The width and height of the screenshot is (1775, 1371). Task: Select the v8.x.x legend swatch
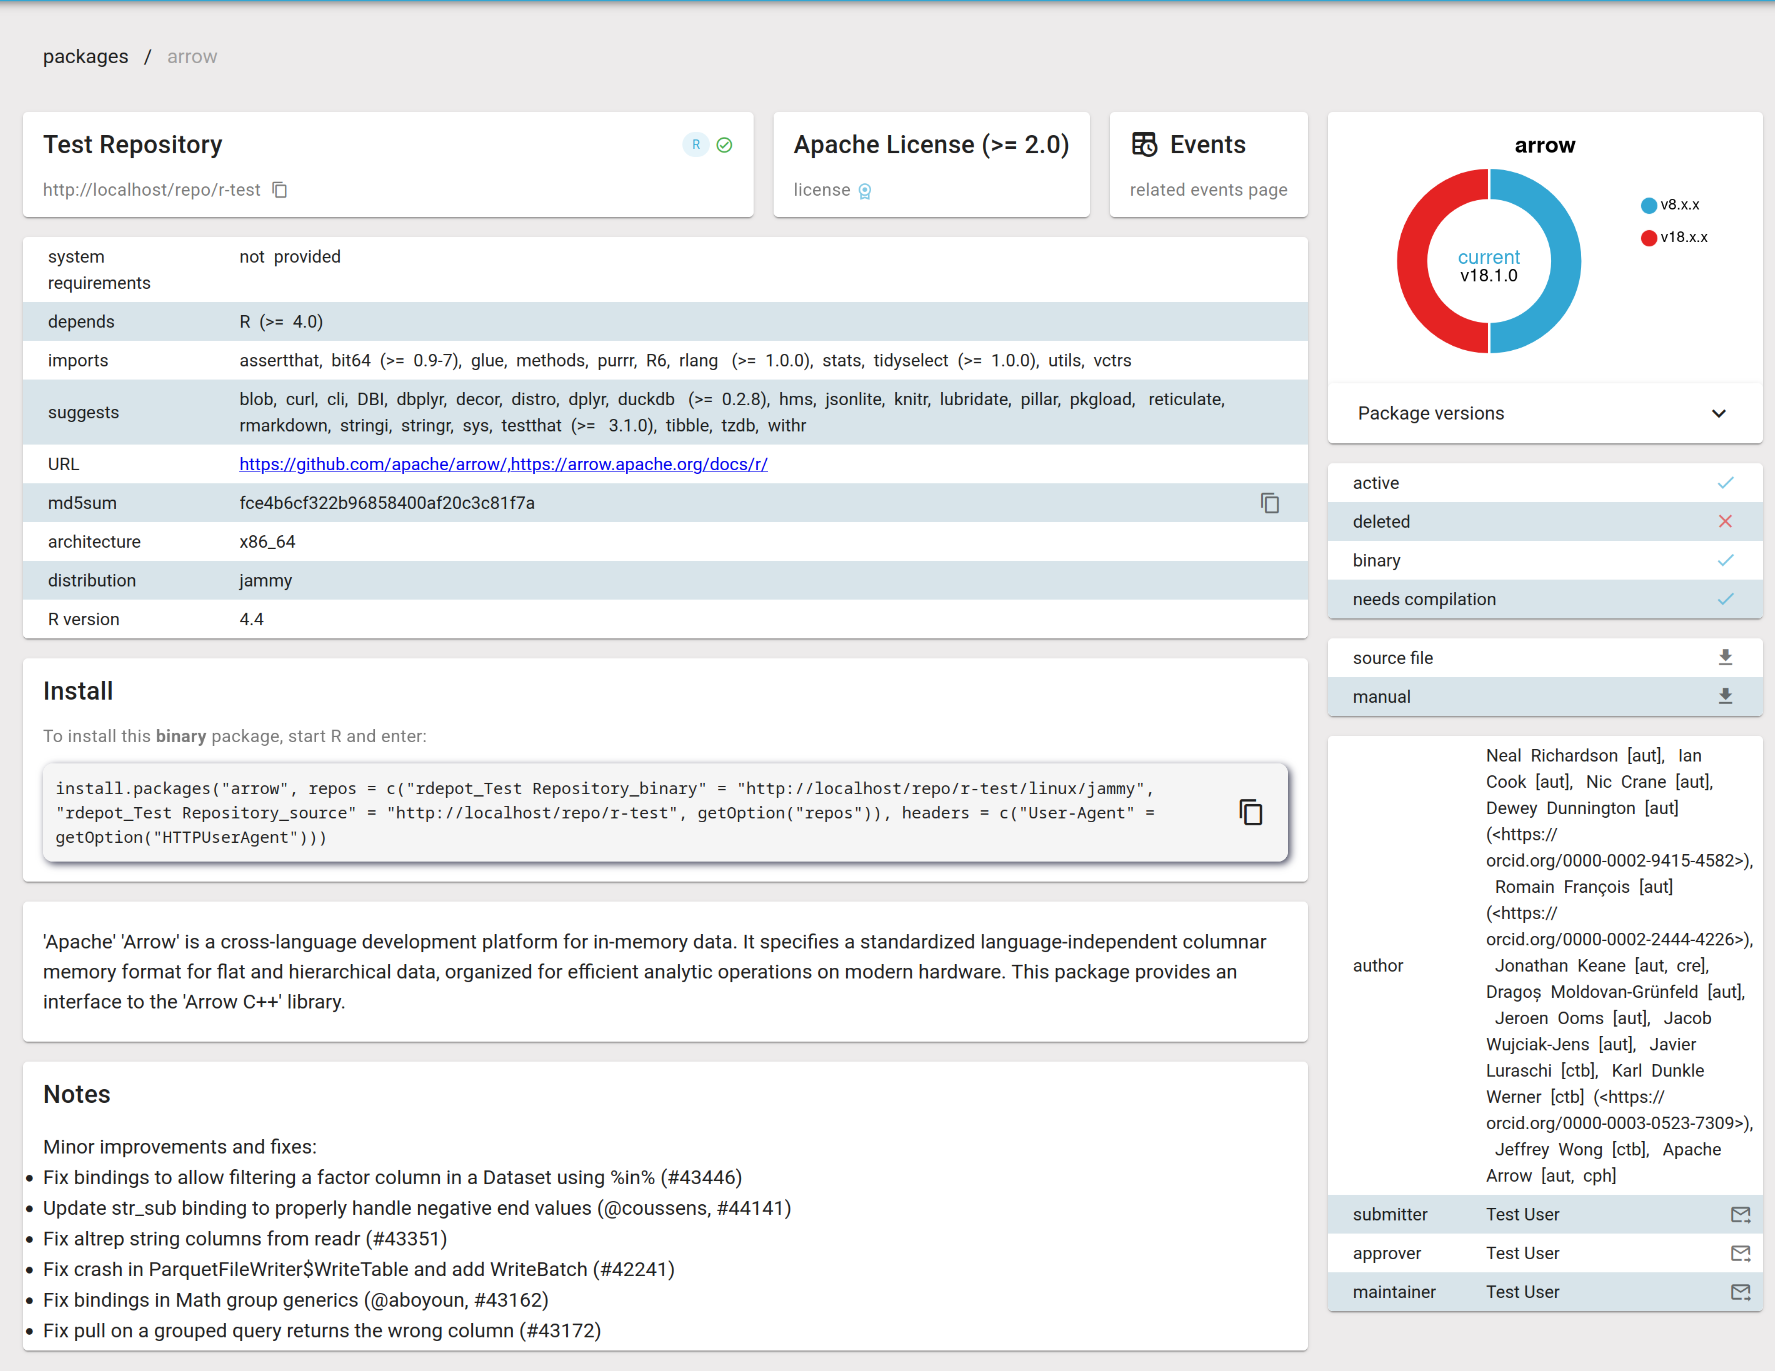1648,205
